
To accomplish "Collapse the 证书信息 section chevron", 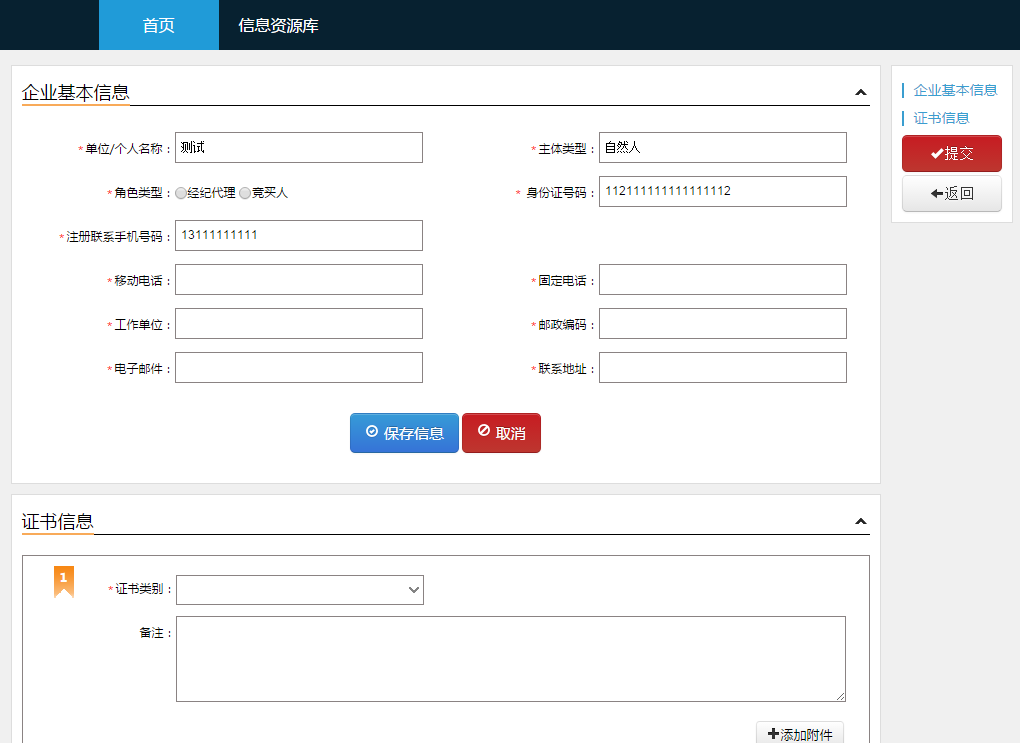I will click(x=860, y=522).
